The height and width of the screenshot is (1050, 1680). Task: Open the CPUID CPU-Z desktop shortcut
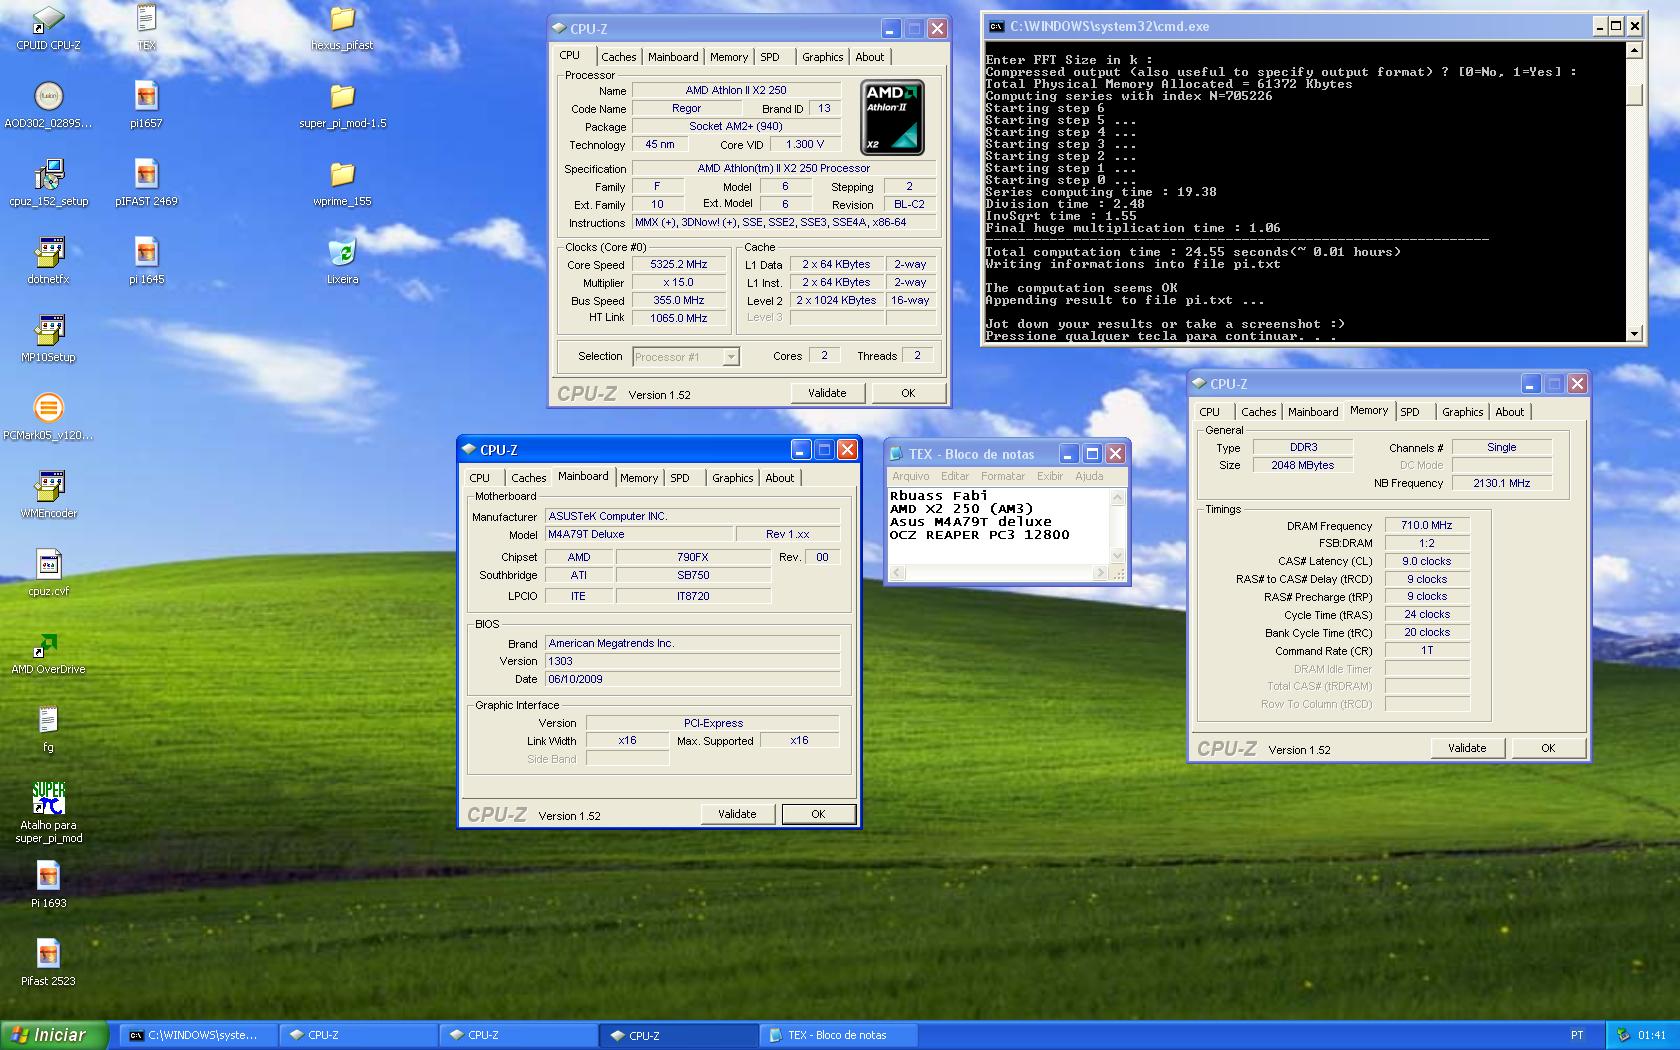[48, 27]
